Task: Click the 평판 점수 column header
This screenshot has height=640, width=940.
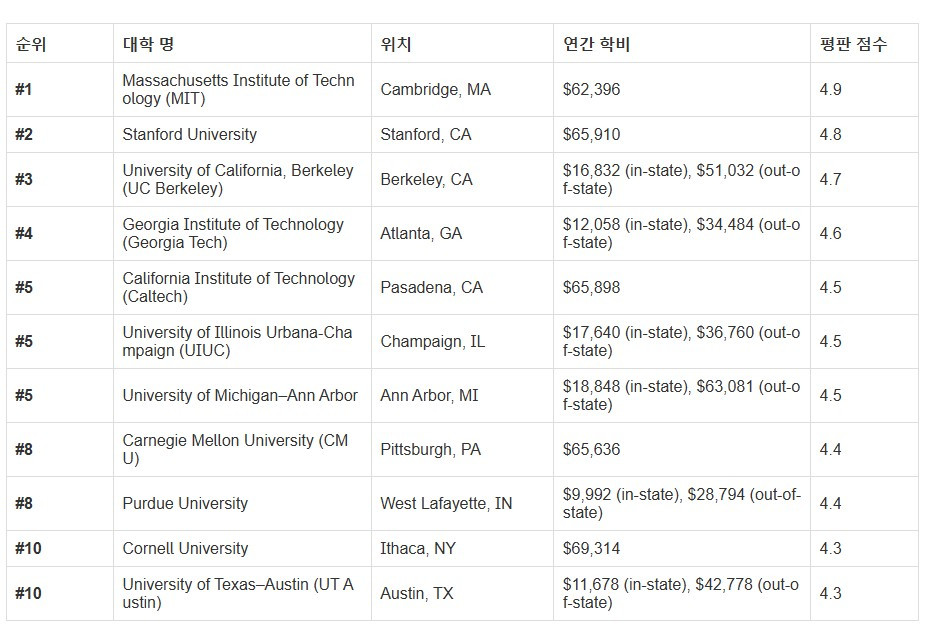Action: (x=852, y=45)
